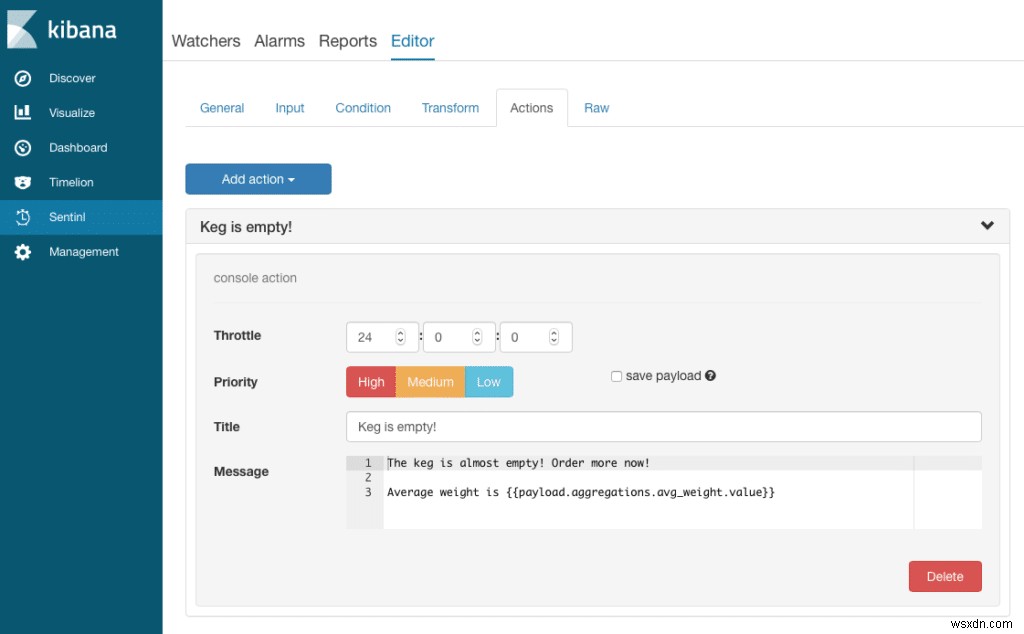Increment the throttle hours value
Screen dimensions: 1024x634
(x=399, y=332)
